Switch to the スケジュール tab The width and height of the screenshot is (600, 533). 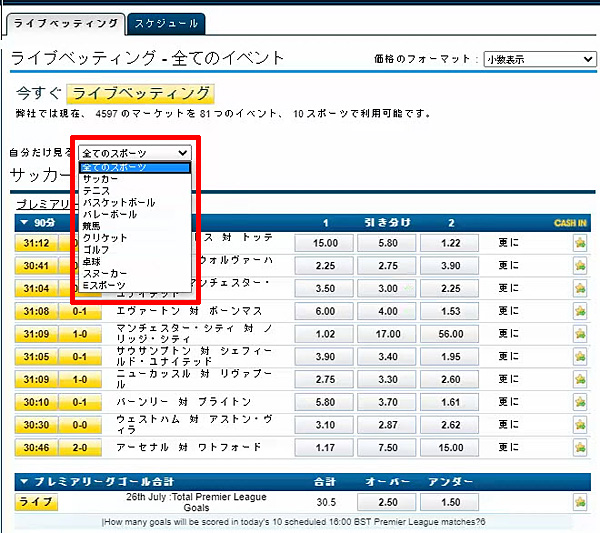tap(166, 24)
